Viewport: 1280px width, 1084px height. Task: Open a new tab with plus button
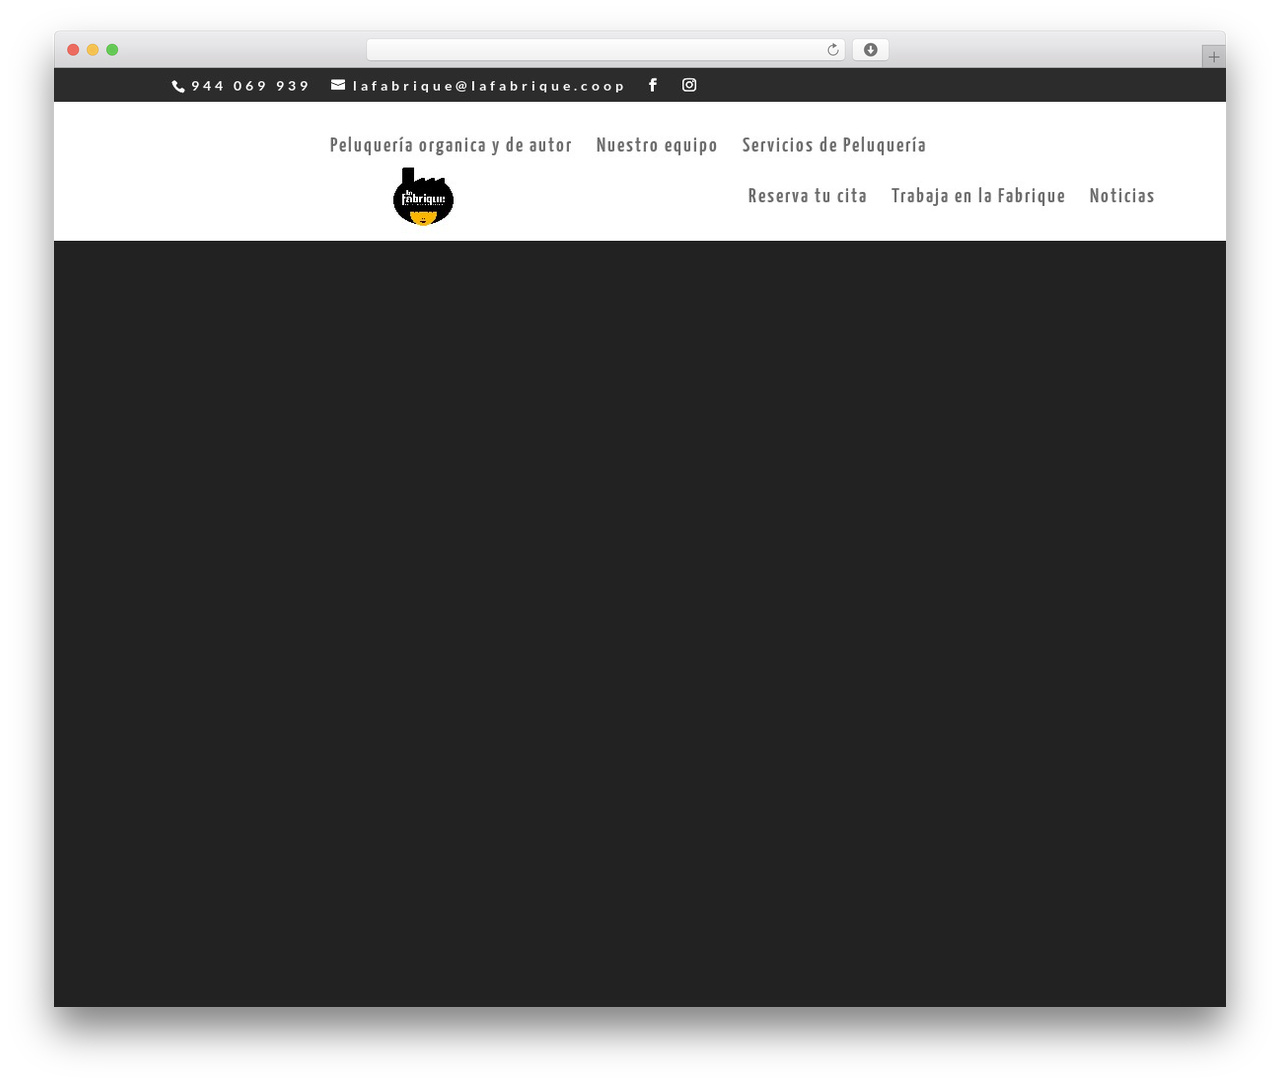tap(1213, 57)
